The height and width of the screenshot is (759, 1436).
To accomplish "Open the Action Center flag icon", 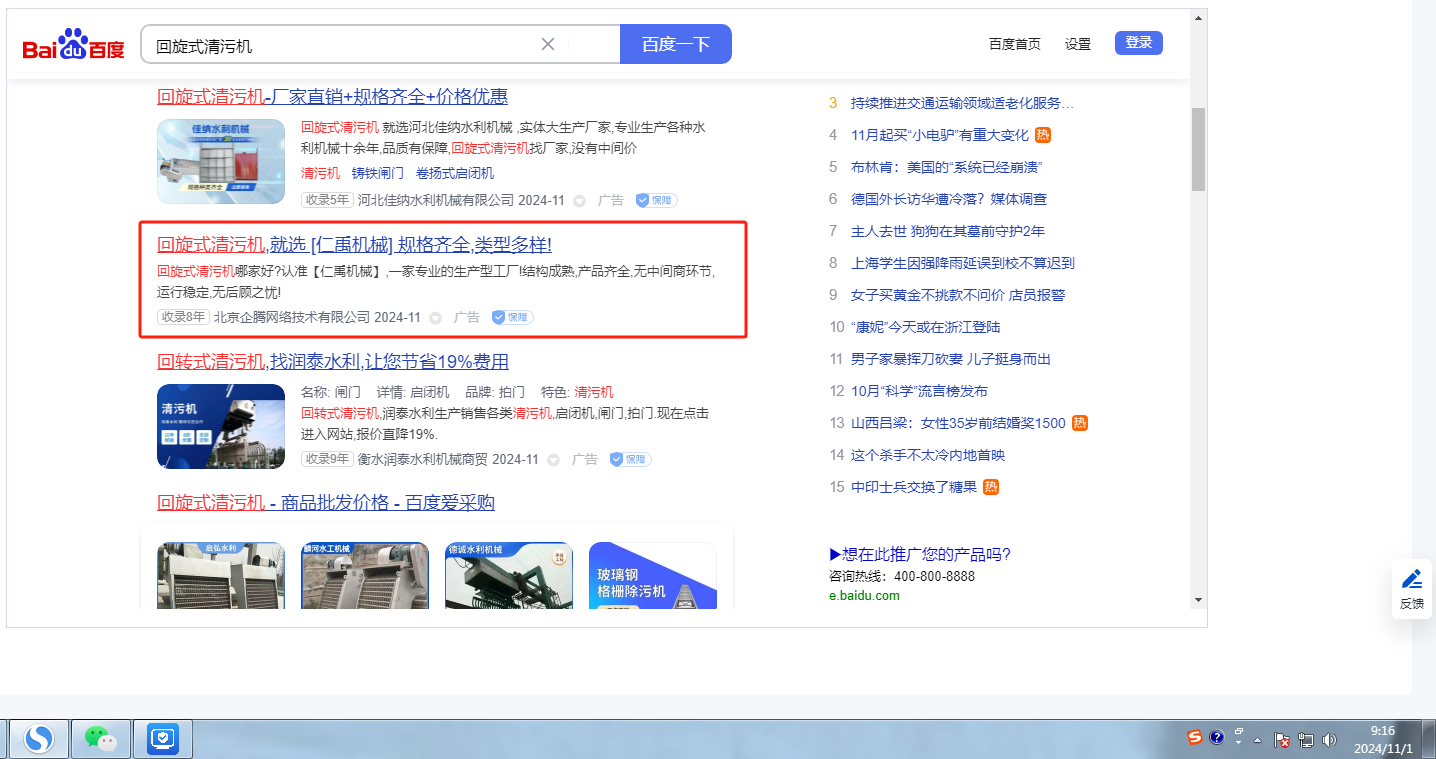I will click(x=1282, y=740).
